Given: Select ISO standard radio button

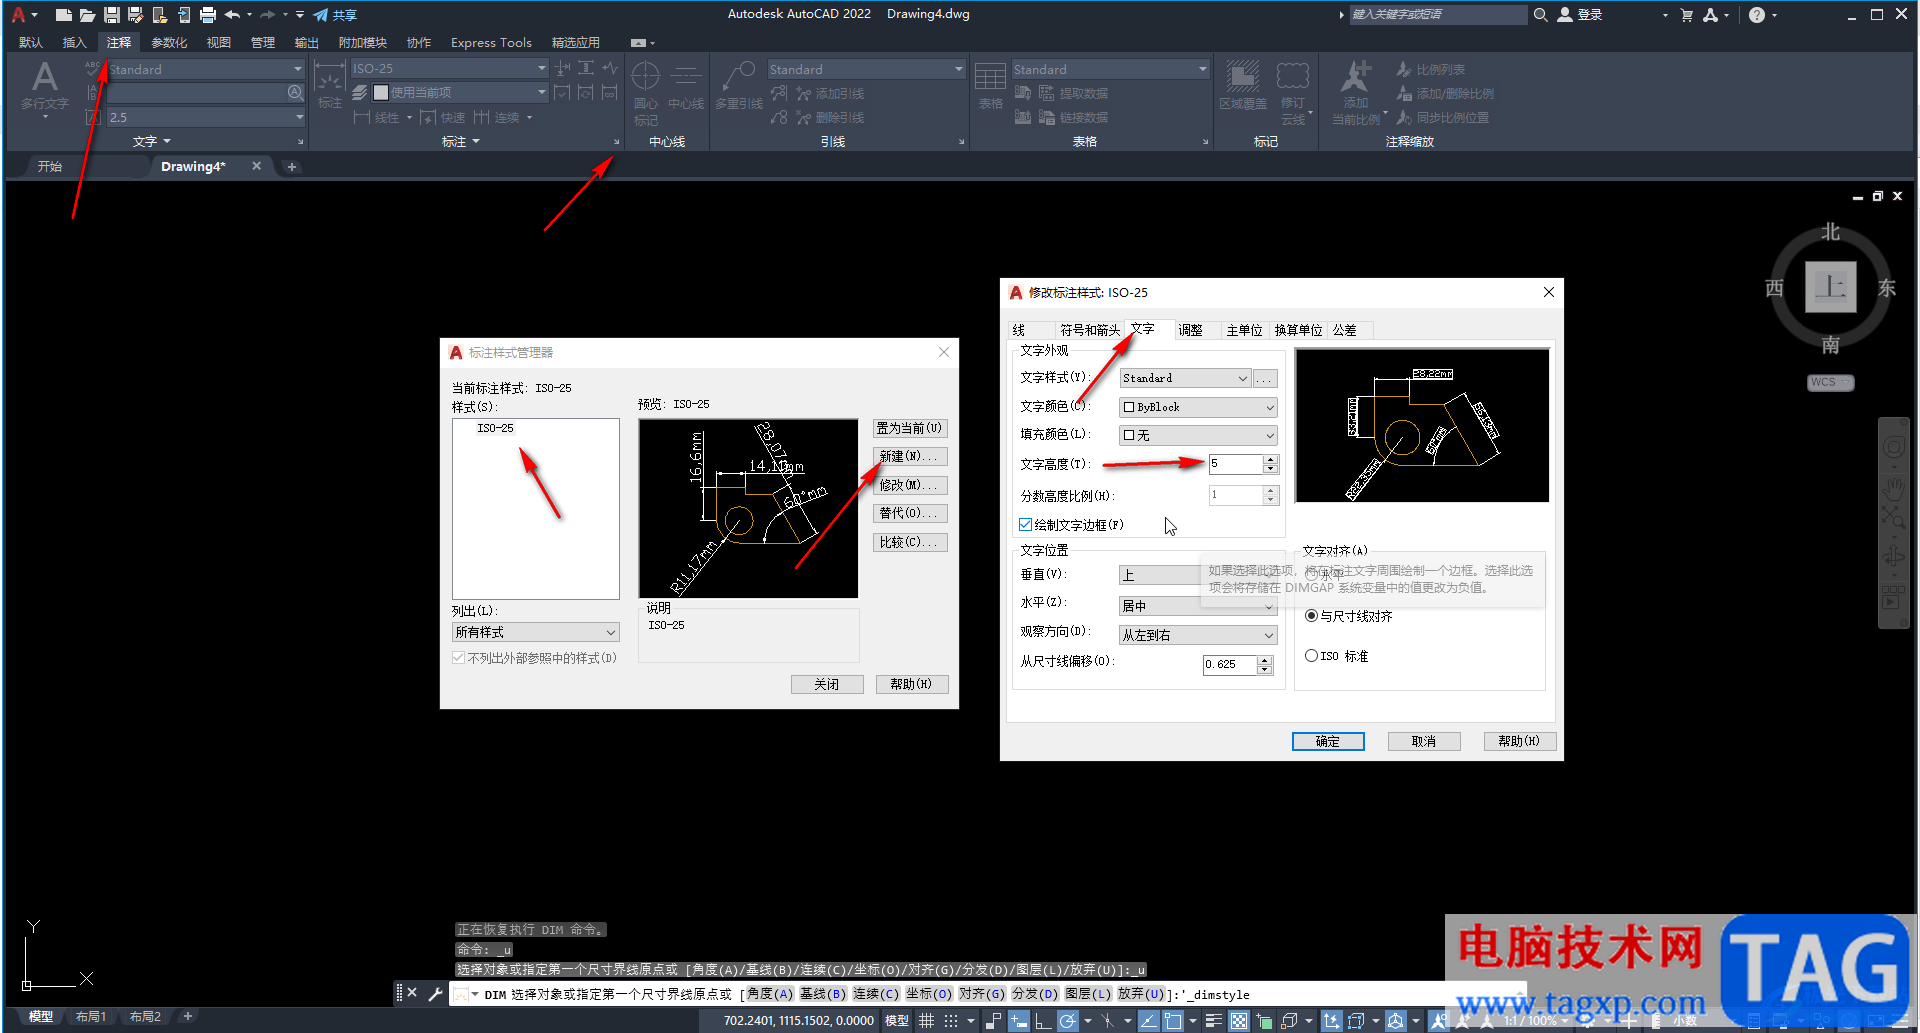Looking at the screenshot, I should pyautogui.click(x=1311, y=656).
